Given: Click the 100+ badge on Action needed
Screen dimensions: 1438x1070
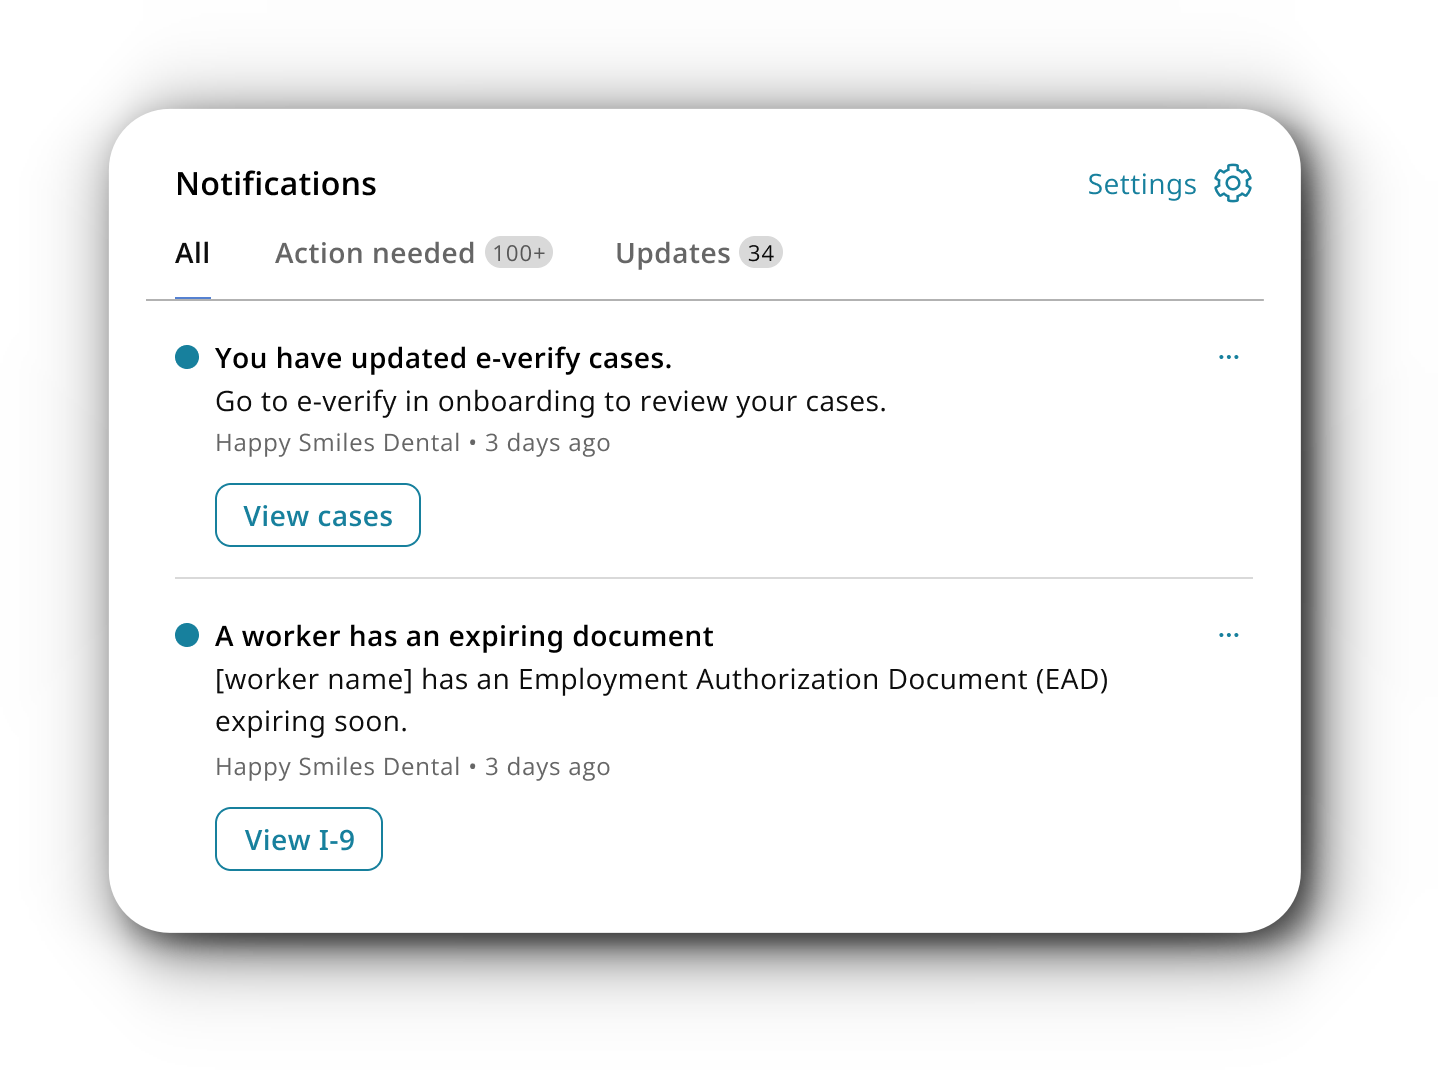Looking at the screenshot, I should coord(519,253).
